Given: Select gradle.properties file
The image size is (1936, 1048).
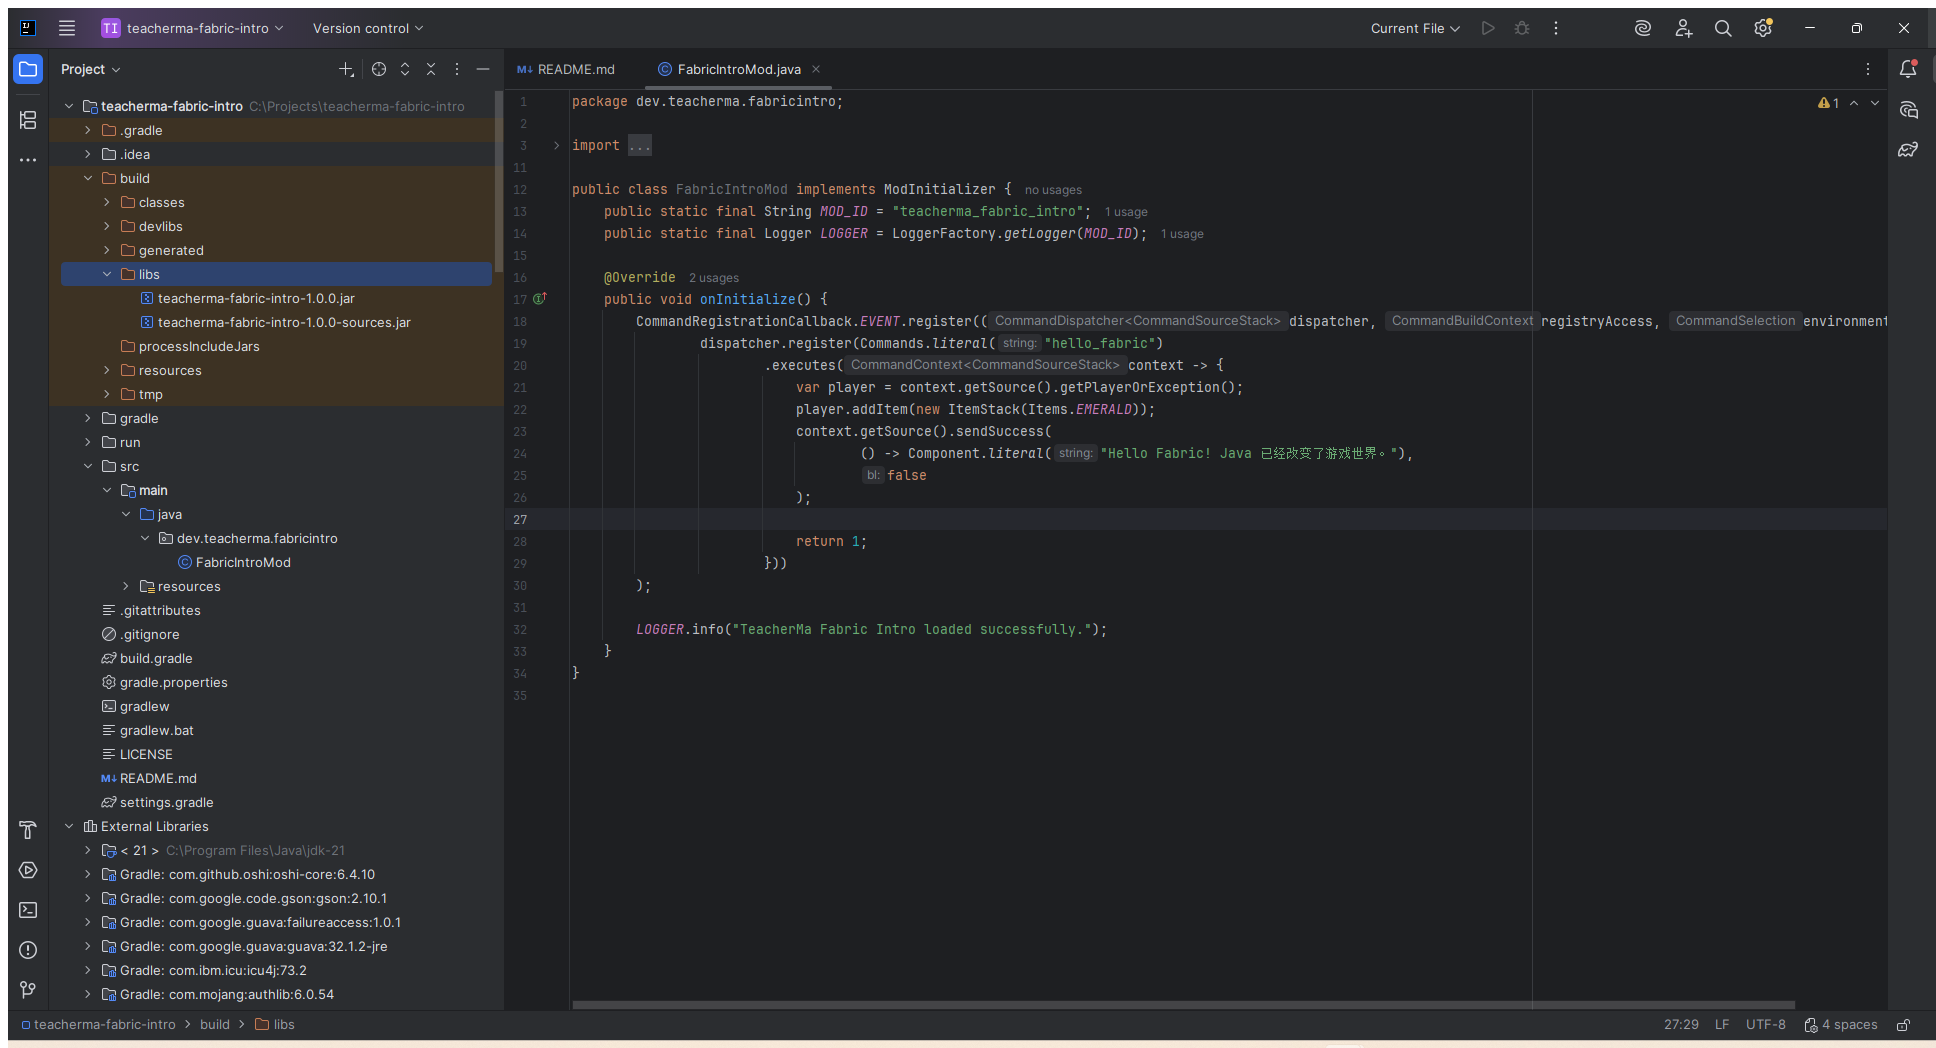Looking at the screenshot, I should point(173,682).
